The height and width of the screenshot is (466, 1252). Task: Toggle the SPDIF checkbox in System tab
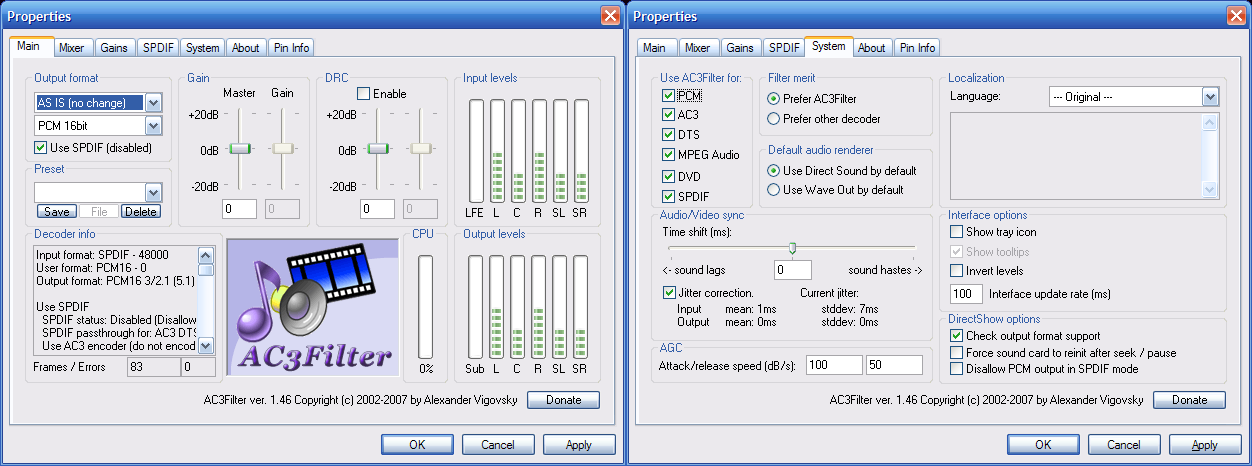(x=668, y=196)
